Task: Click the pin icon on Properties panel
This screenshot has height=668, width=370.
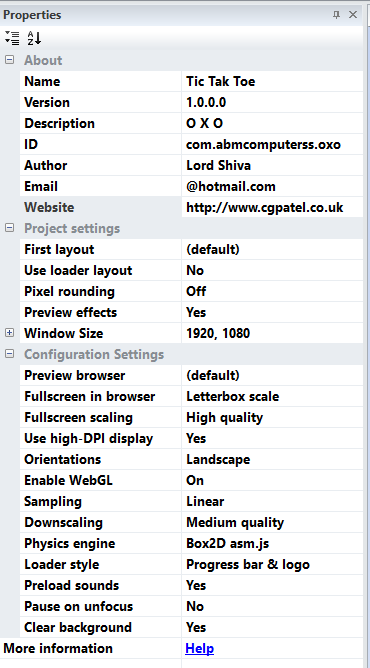Action: (336, 15)
